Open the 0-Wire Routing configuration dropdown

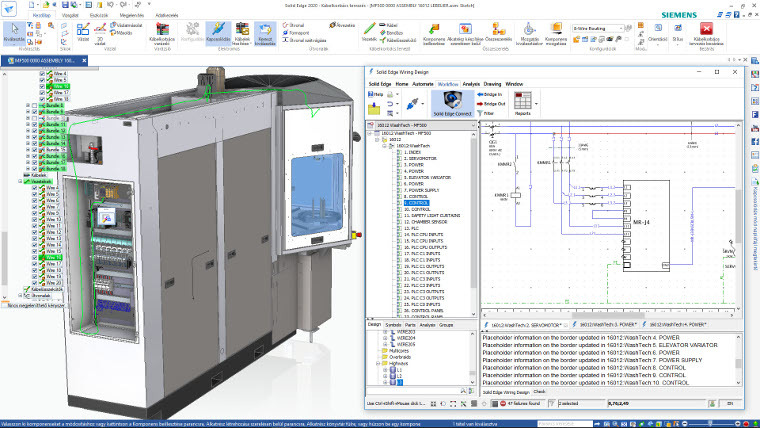click(x=620, y=29)
